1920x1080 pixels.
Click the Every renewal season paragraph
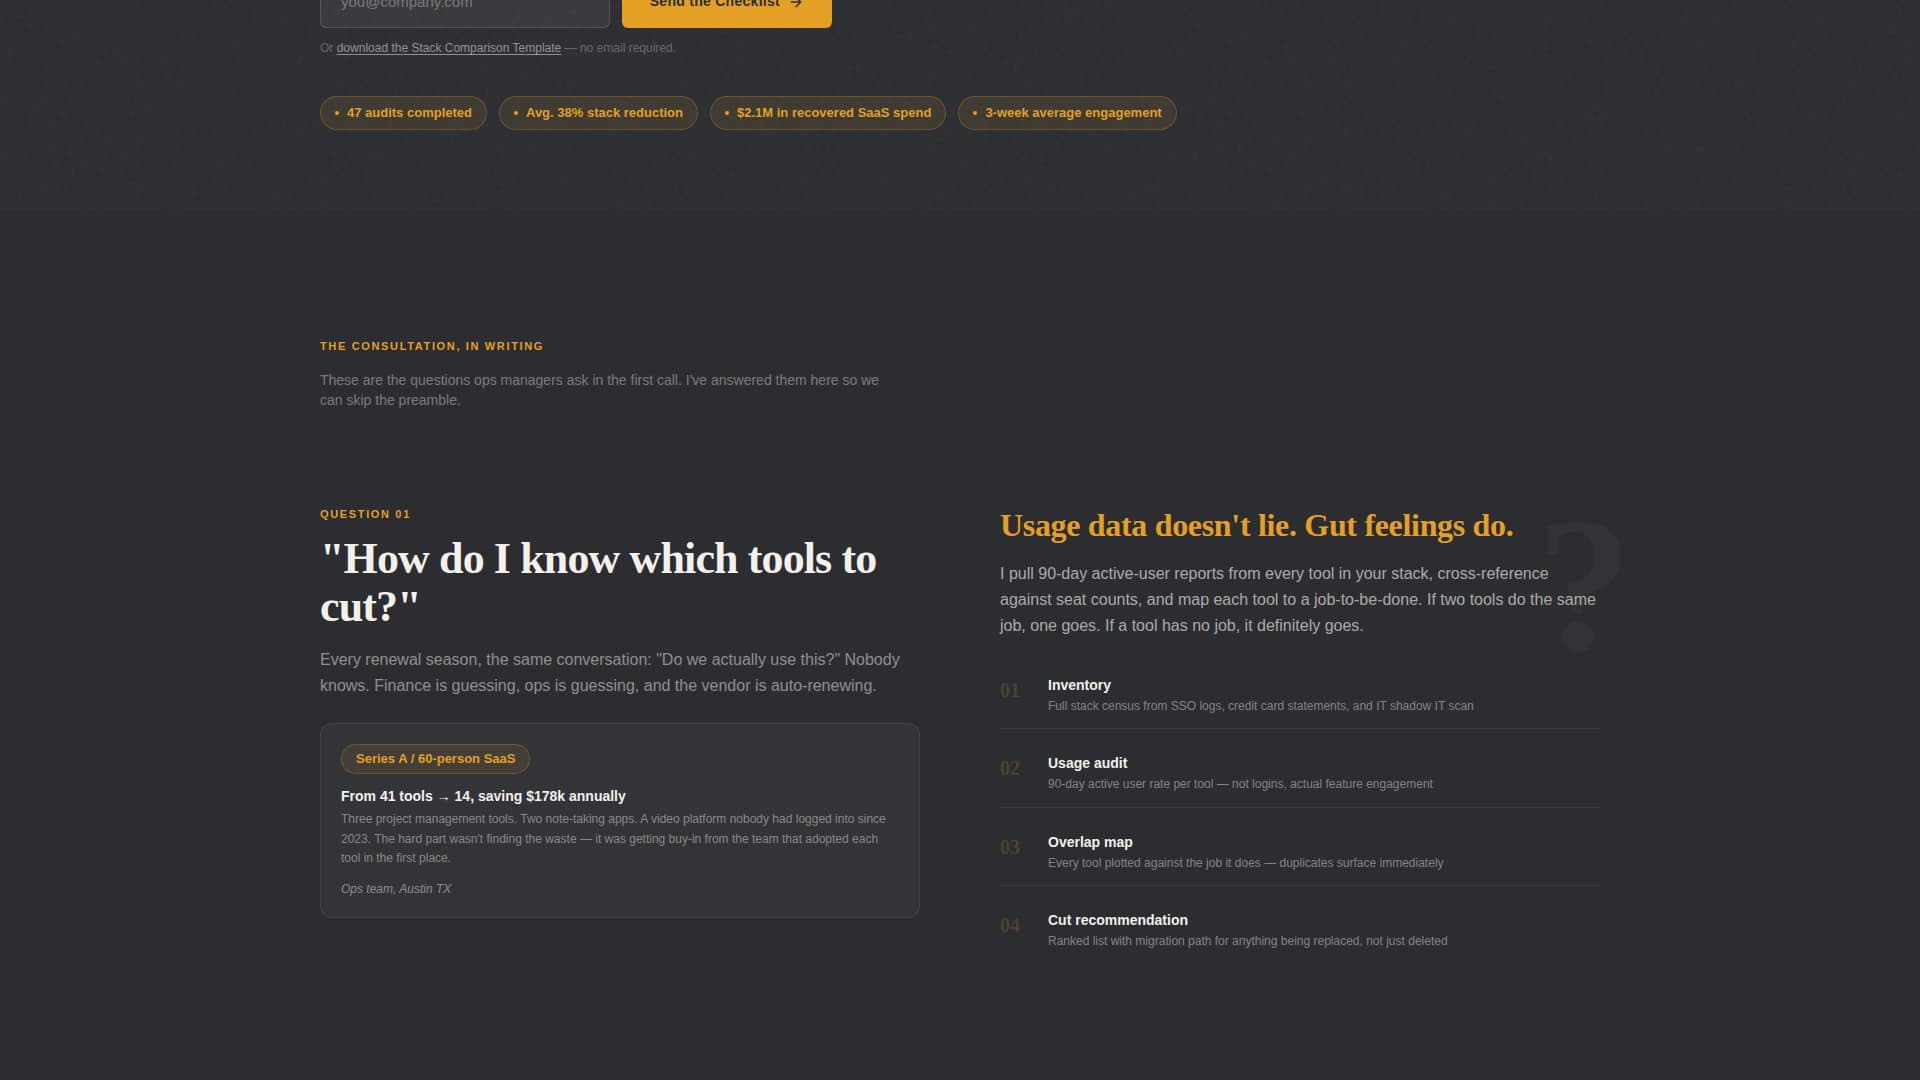click(610, 673)
